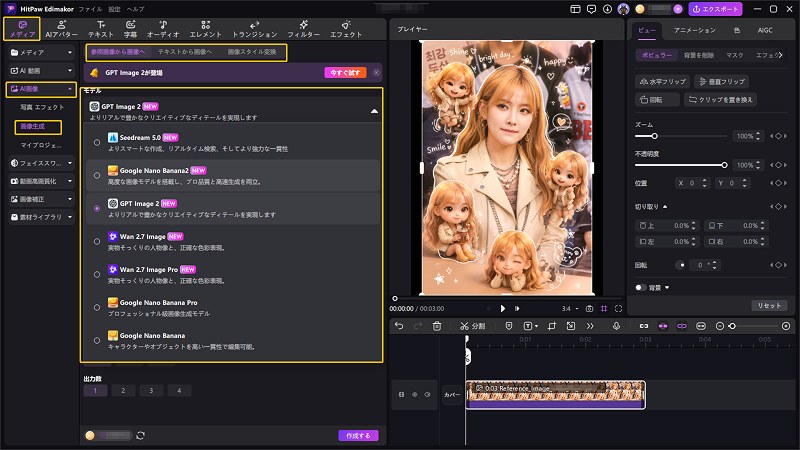This screenshot has width=800, height=450.
Task: Adjust the 不透明度 opacity slider handle
Action: [724, 165]
